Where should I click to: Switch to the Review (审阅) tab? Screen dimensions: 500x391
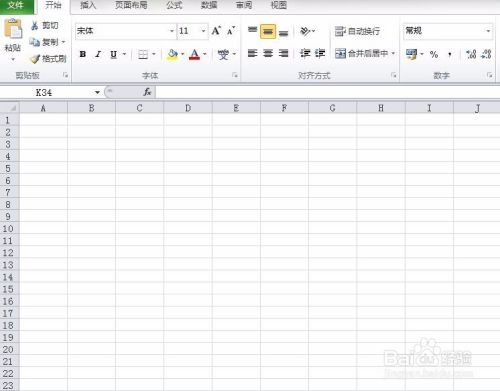pos(244,5)
